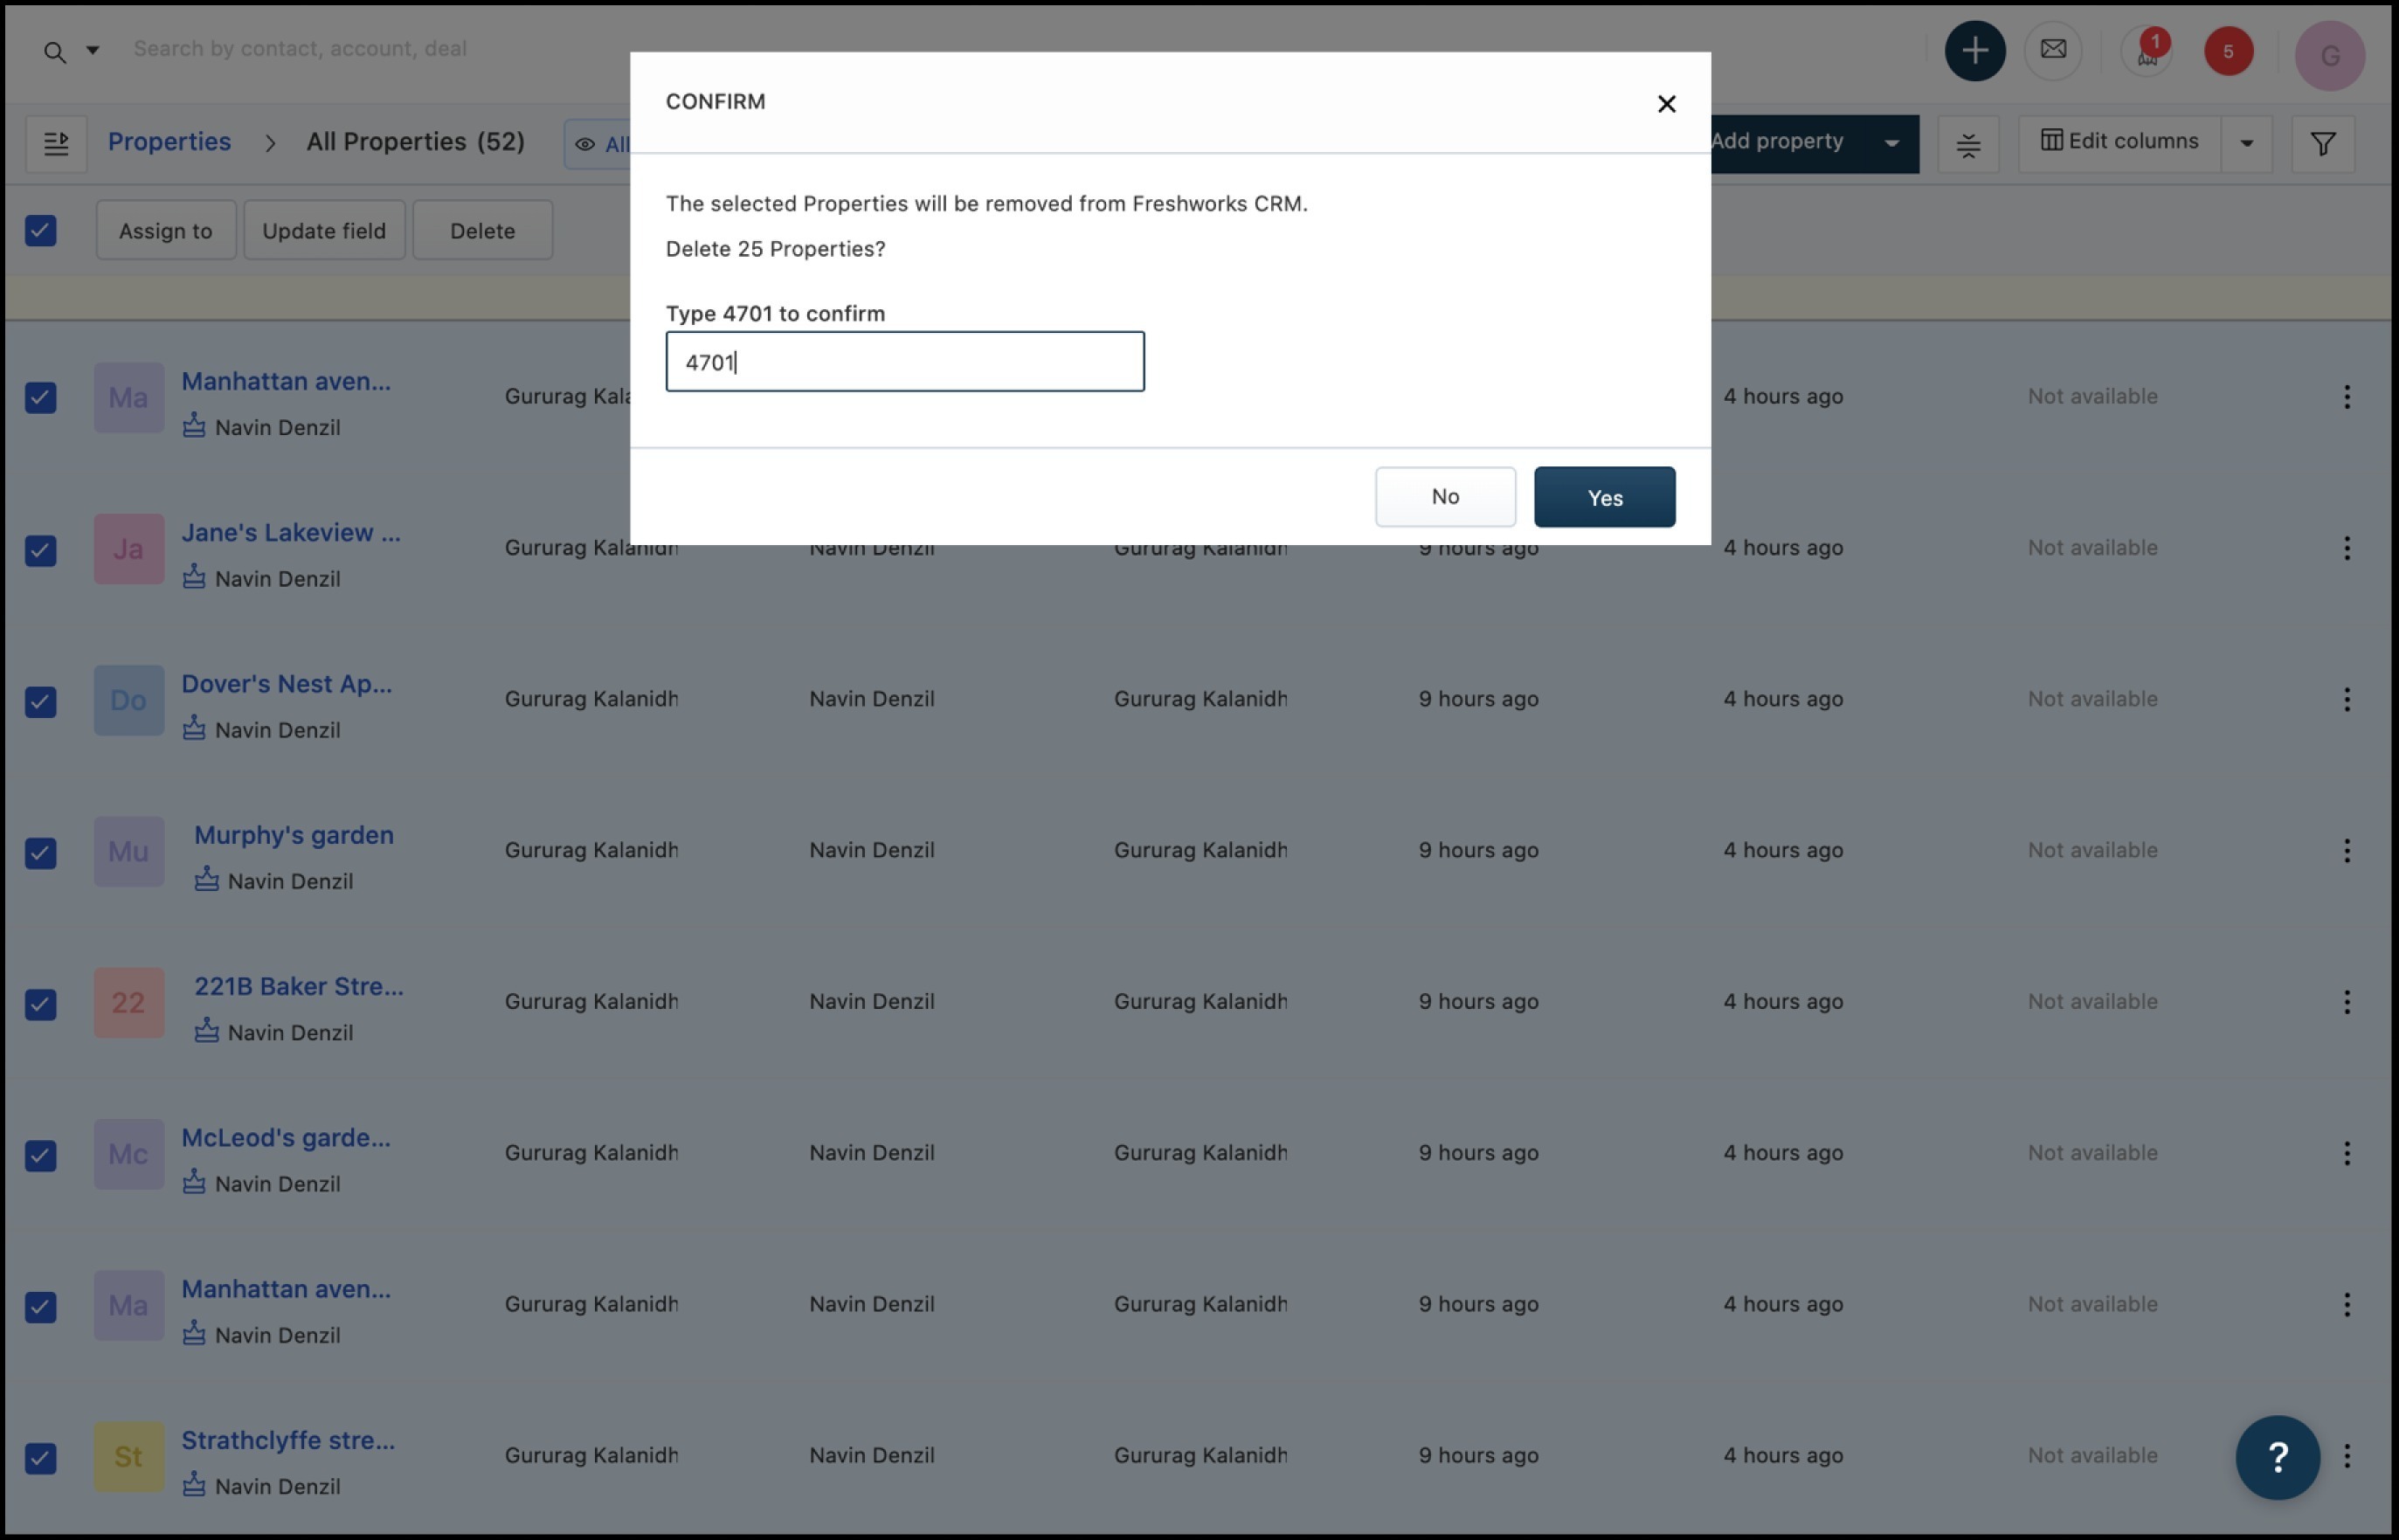Expand the Edit columns dropdown arrow
The image size is (2399, 1540).
(x=2246, y=144)
